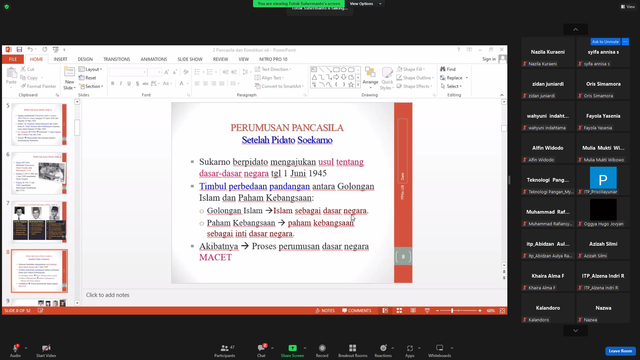This screenshot has height=360, width=640.
Task: Click Undo in quick access toolbar
Action: pyautogui.click(x=30, y=49)
